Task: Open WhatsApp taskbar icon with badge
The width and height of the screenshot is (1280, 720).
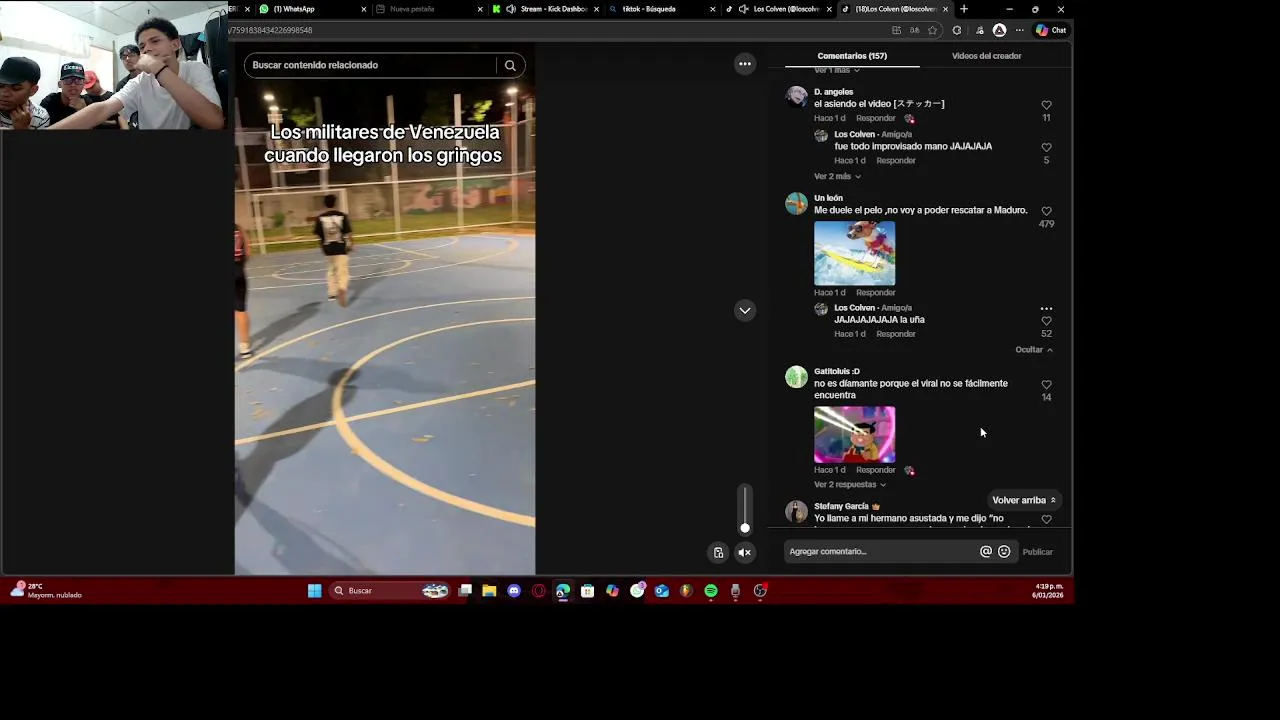Action: tap(638, 590)
